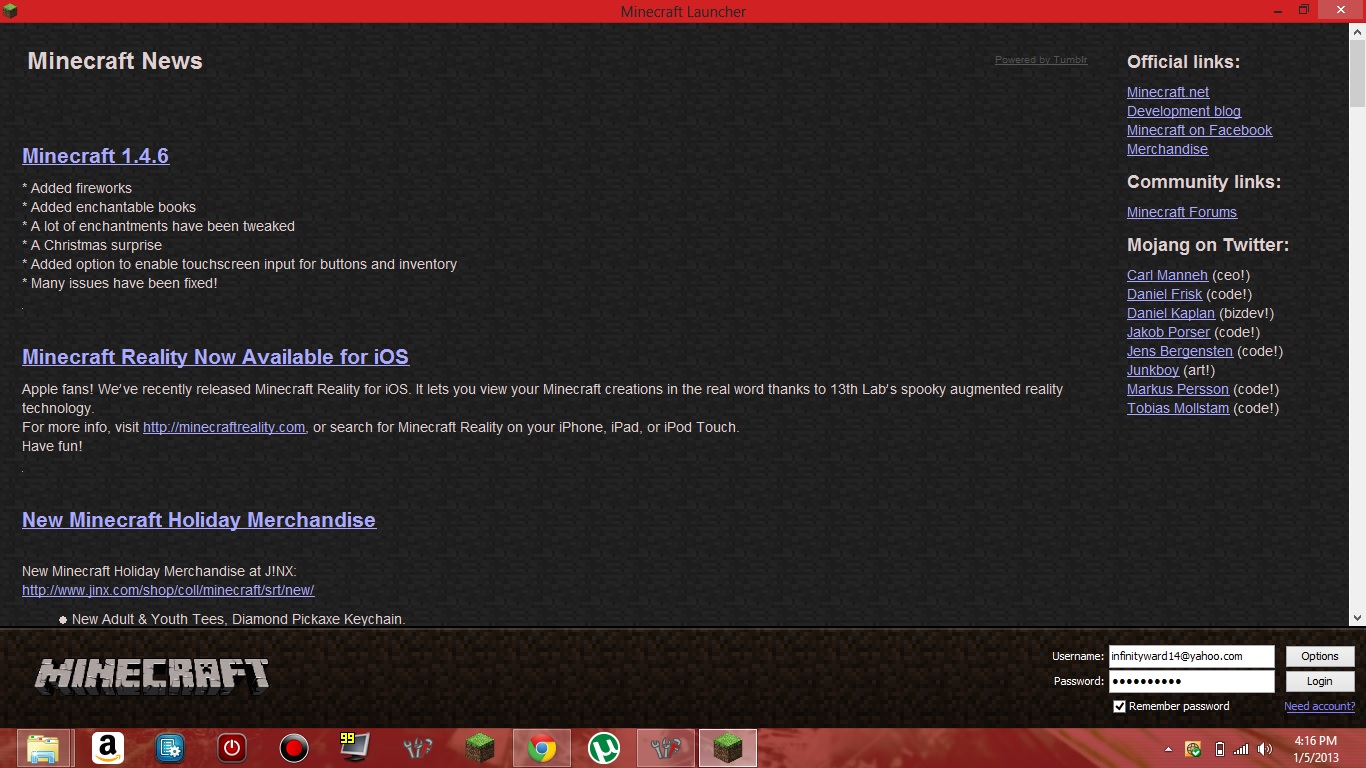The image size is (1366, 768).
Task: Click the red power button taskbar icon
Action: coord(232,748)
